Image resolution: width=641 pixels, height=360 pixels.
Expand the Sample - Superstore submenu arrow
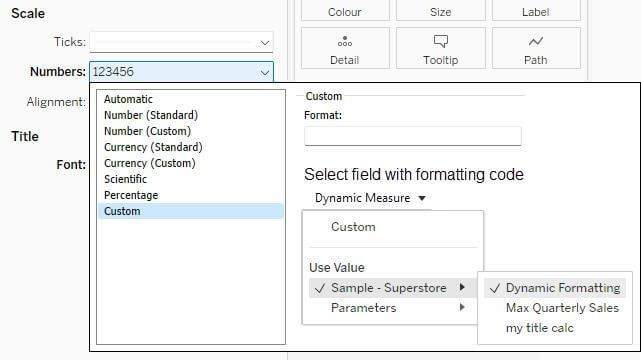[x=462, y=287]
